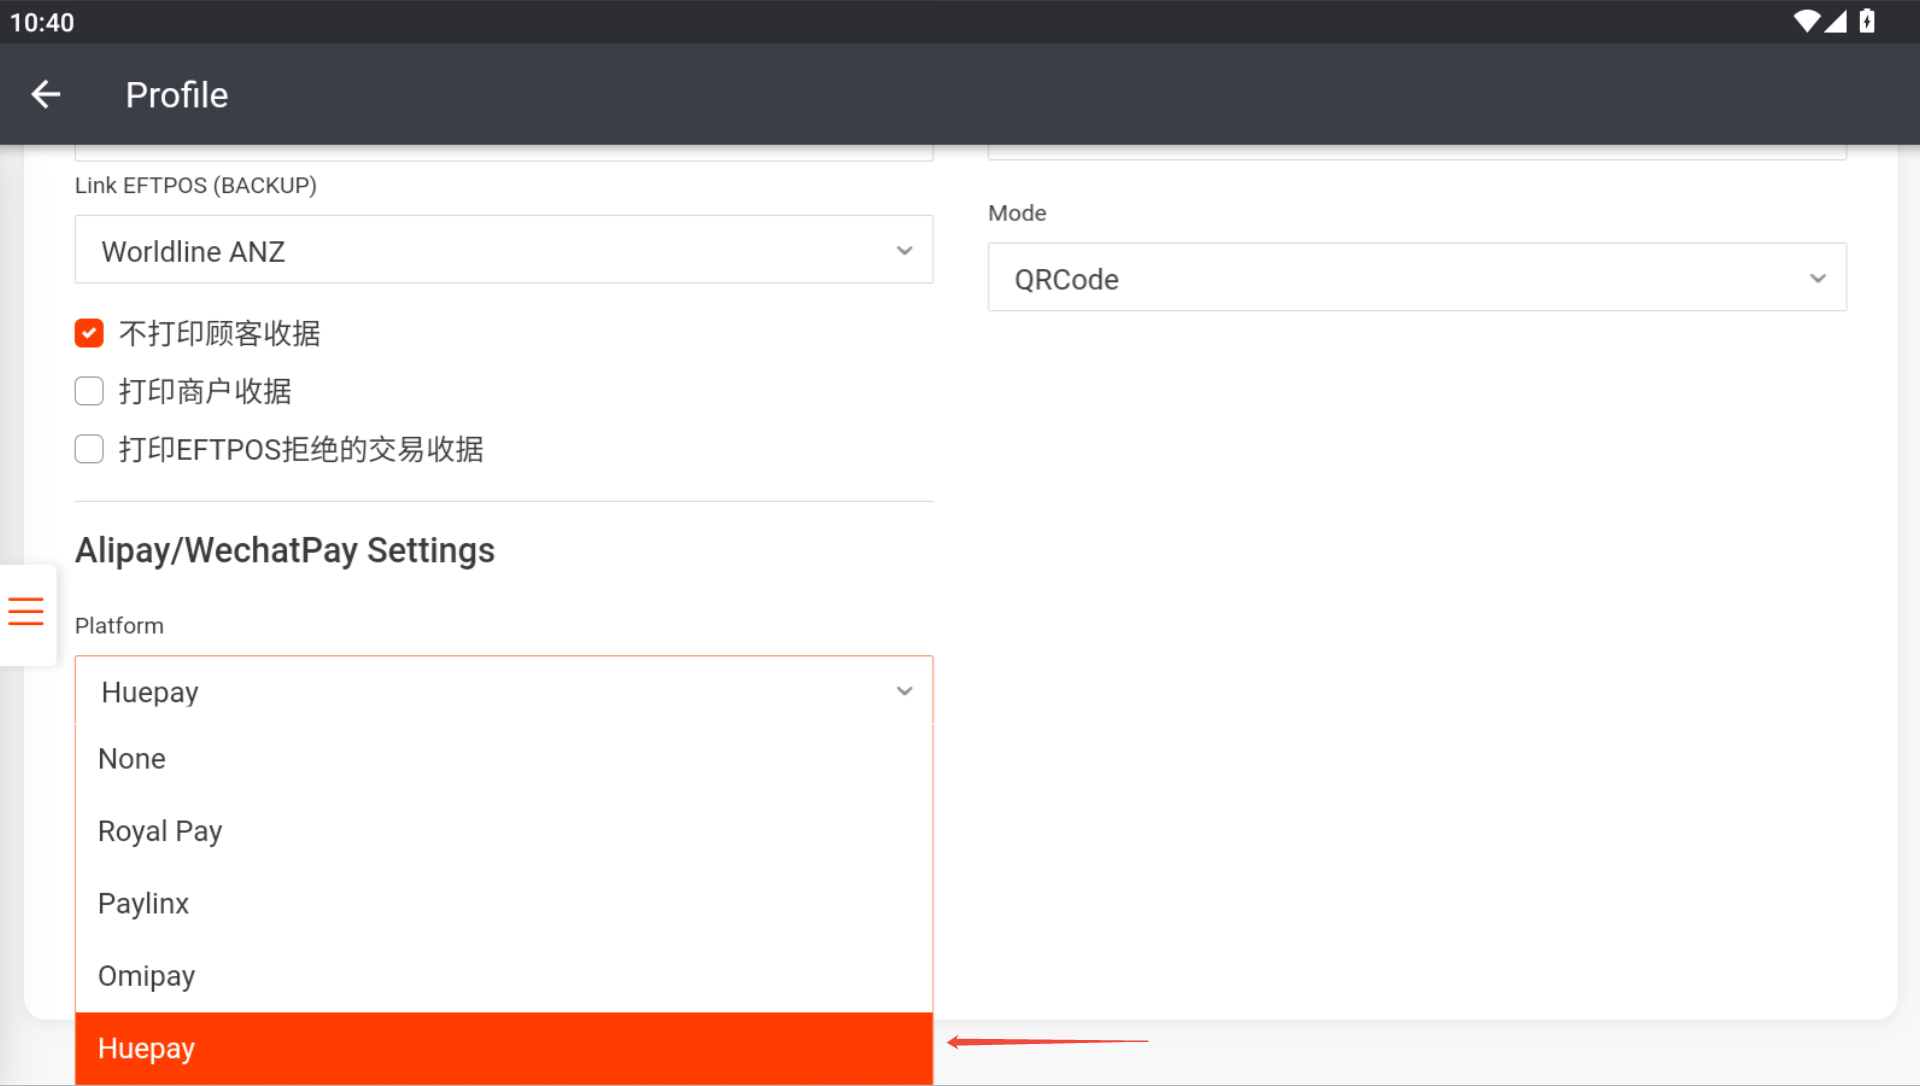Click the Huepay Platform chevron arrow
The height and width of the screenshot is (1086, 1920).
pyautogui.click(x=904, y=692)
